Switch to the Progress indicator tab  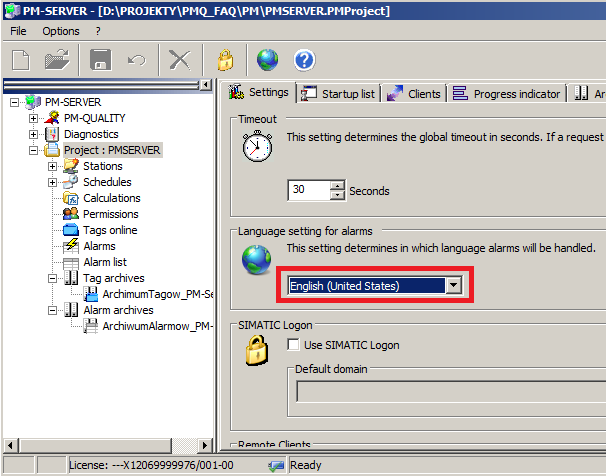pos(506,94)
